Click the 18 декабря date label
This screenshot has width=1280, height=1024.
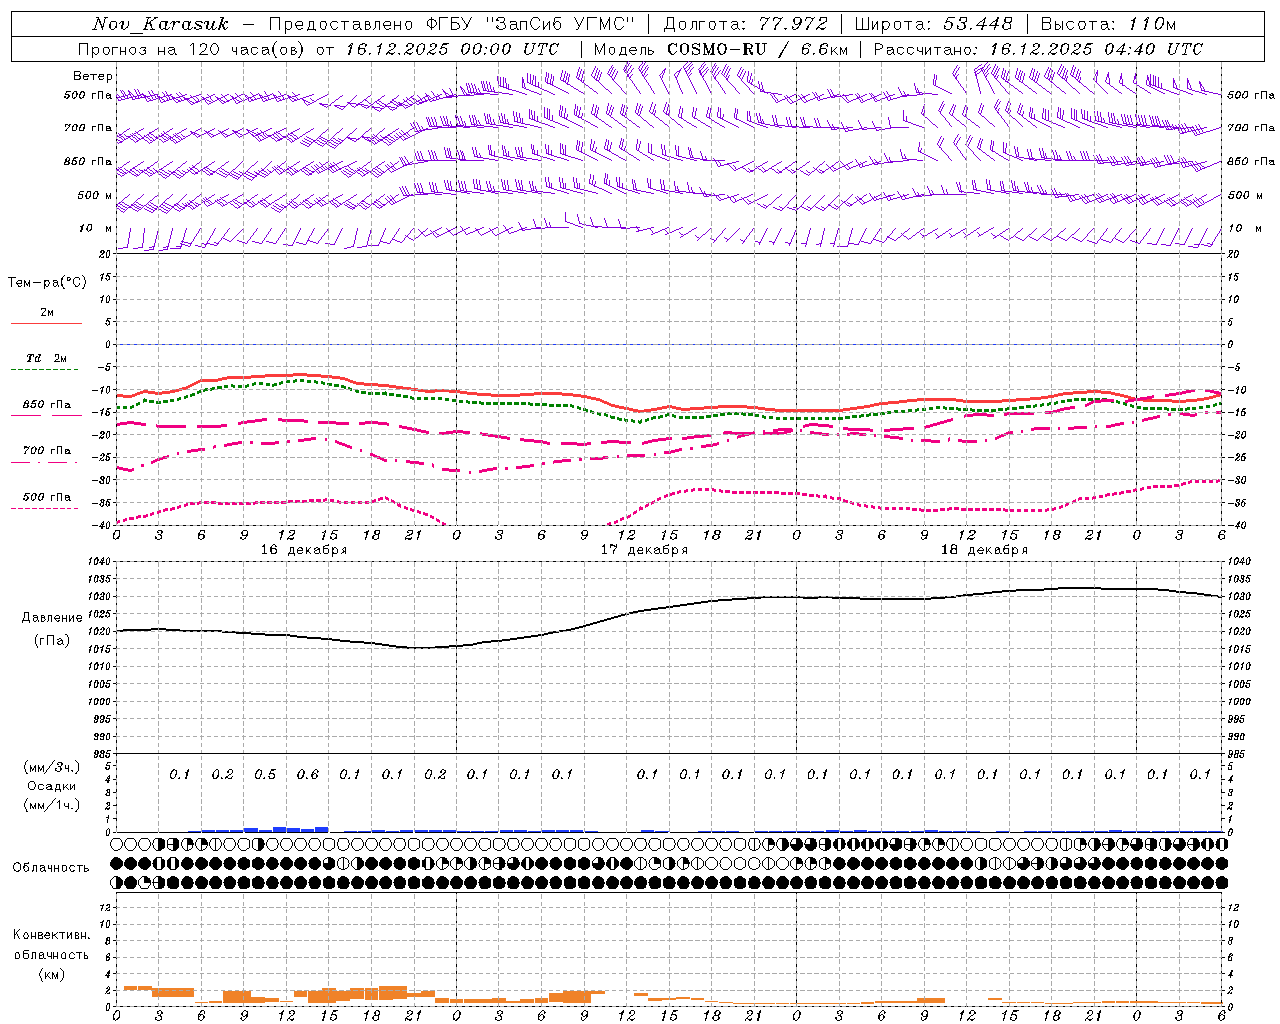(x=984, y=550)
